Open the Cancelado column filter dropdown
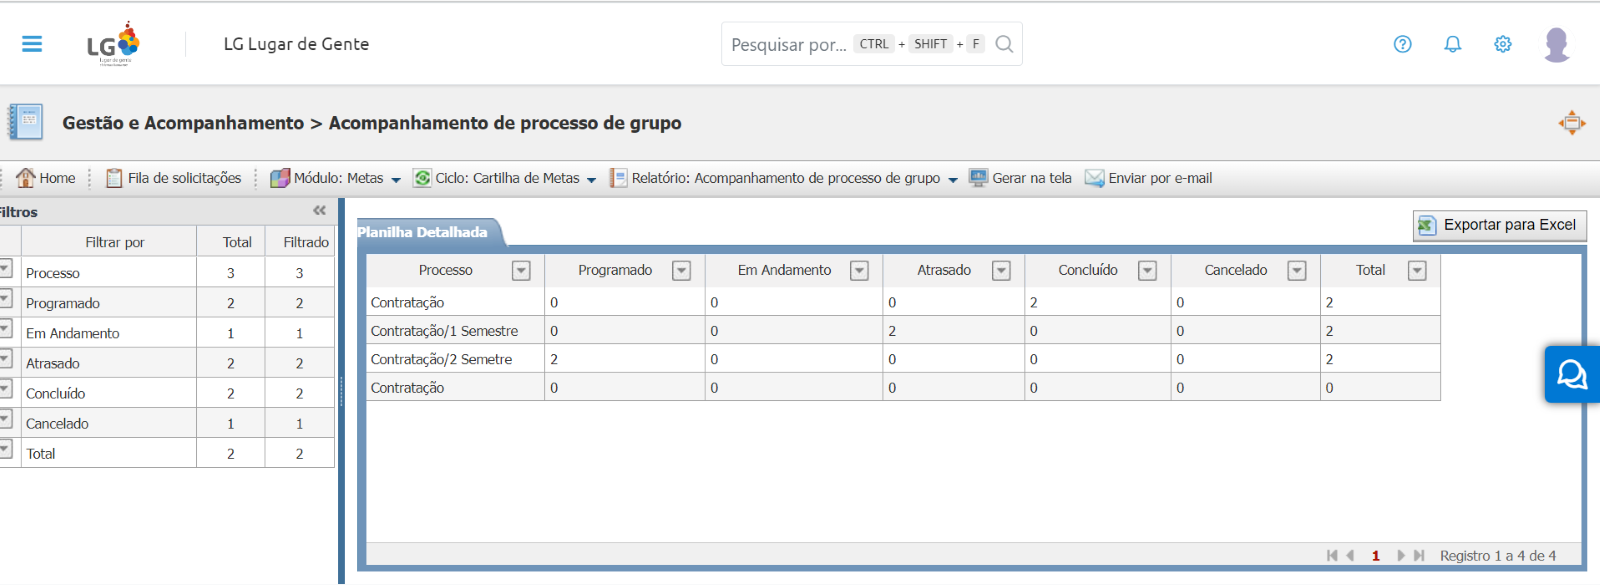This screenshot has width=1600, height=585. 1297,271
